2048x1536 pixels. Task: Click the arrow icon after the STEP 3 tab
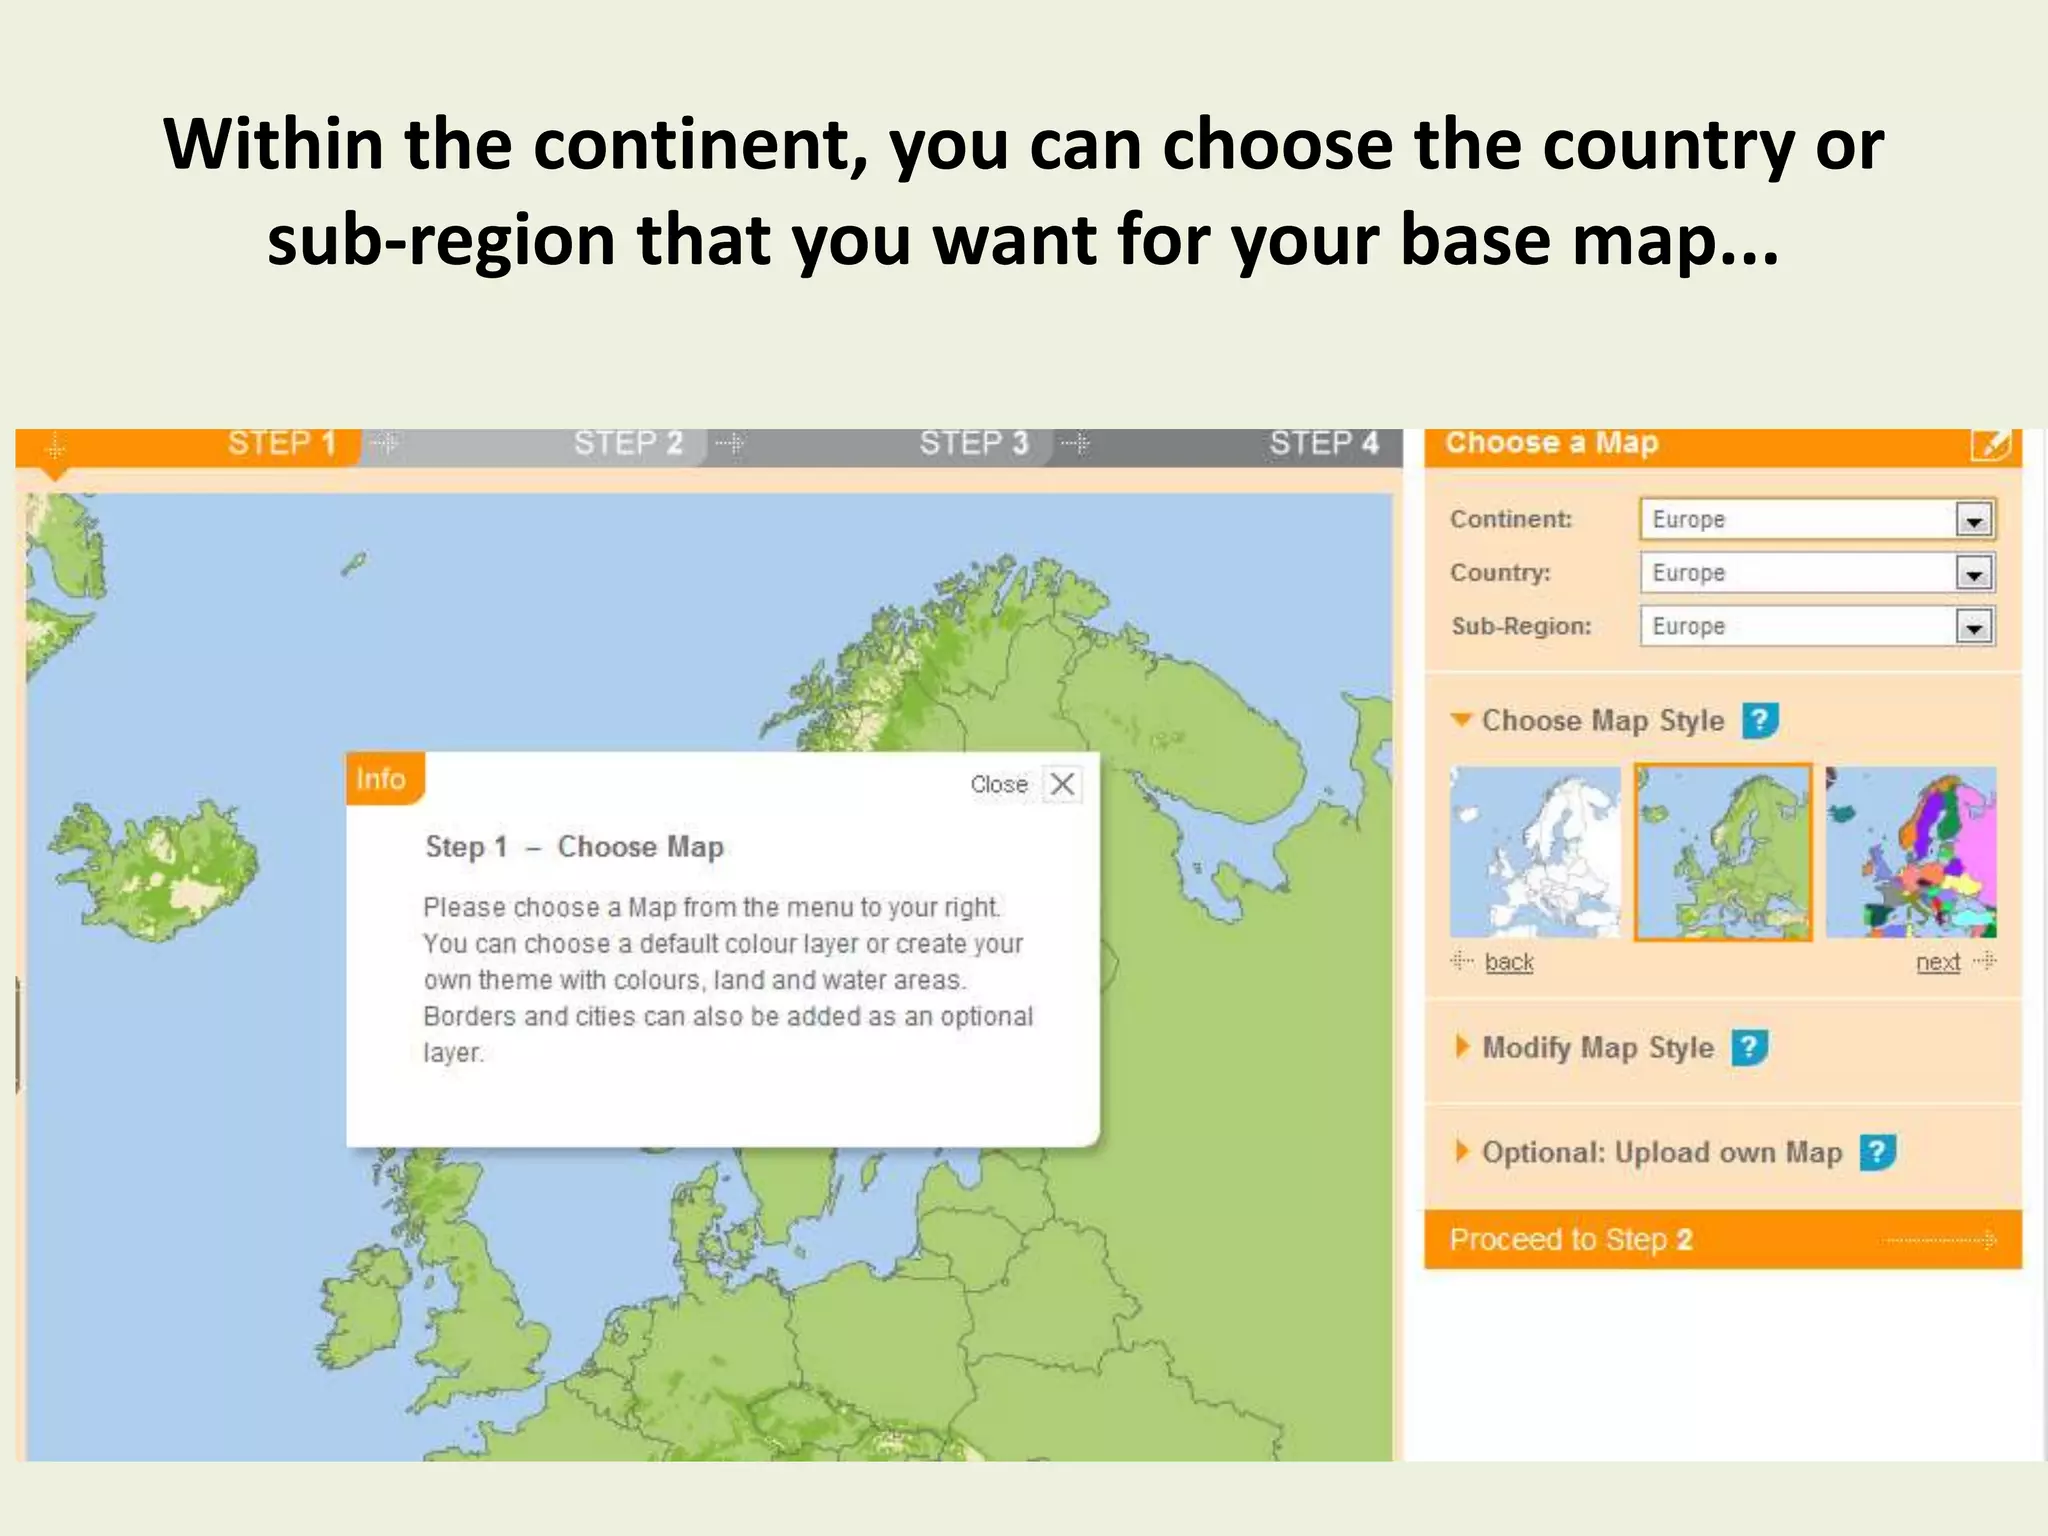coord(1076,443)
